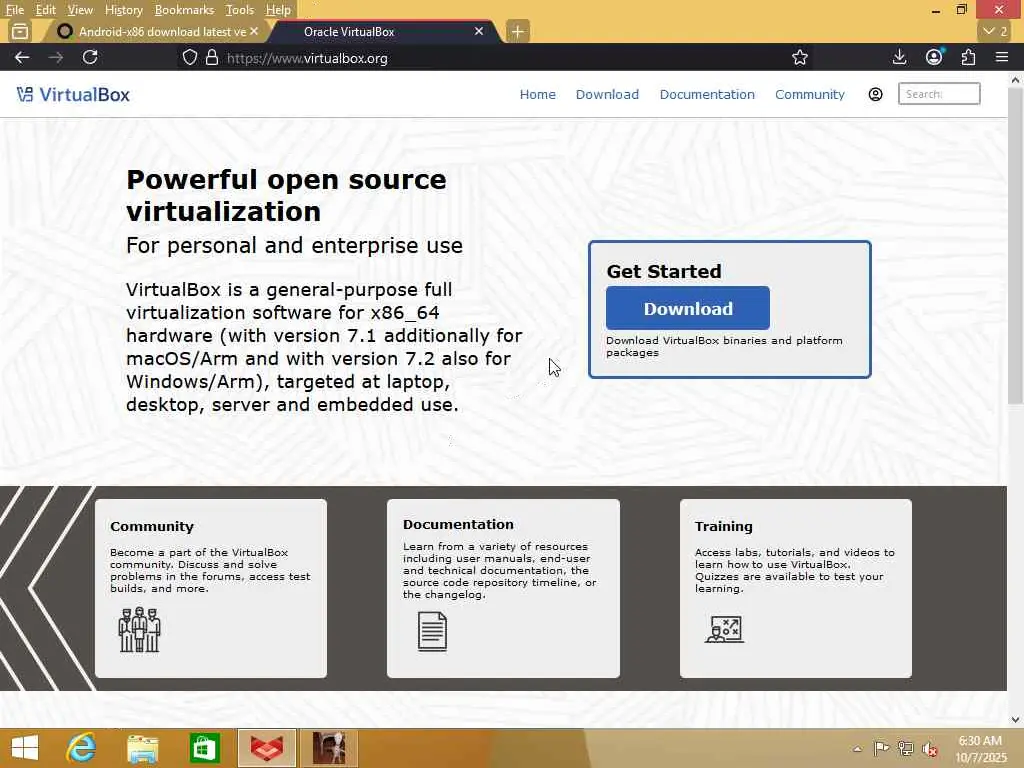Click the padlock site security icon
Viewport: 1024px width, 768px height.
[212, 57]
